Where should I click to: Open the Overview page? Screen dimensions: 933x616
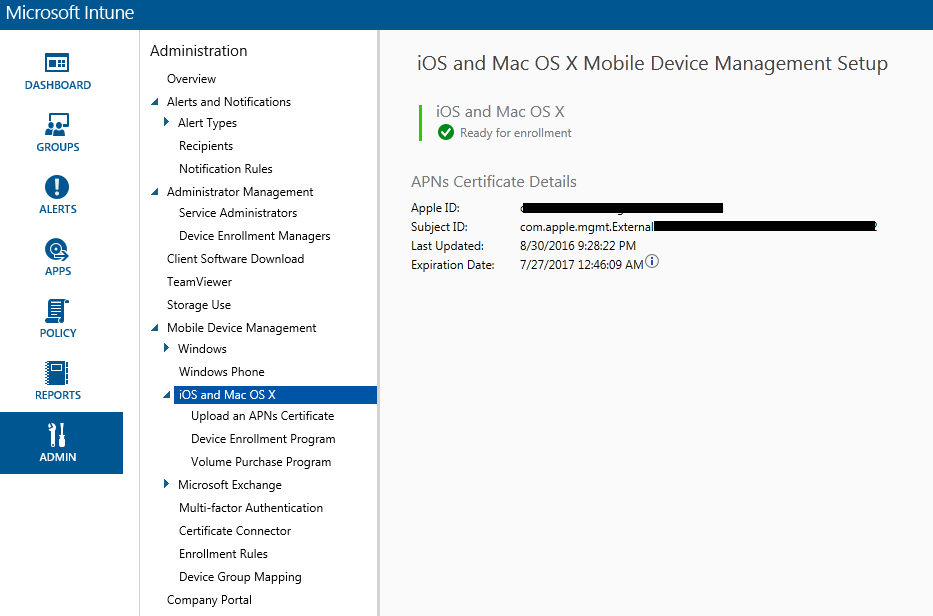tap(191, 79)
